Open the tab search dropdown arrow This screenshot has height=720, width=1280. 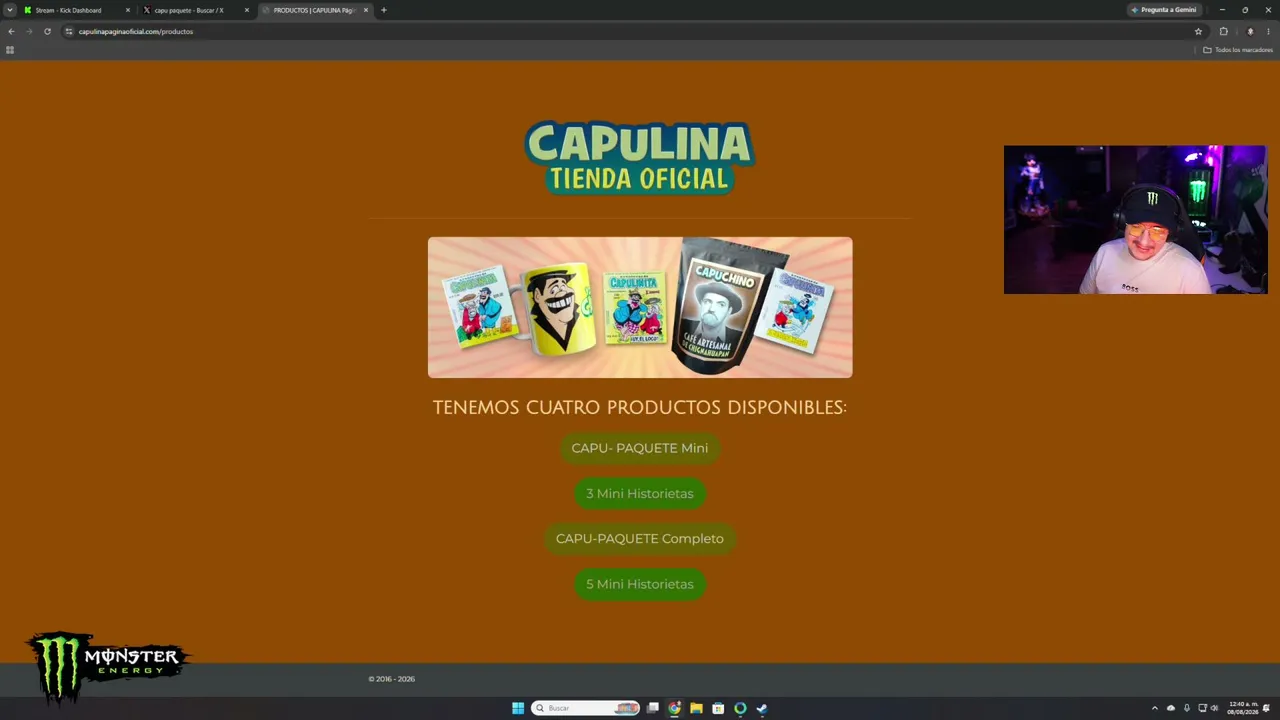coord(10,10)
